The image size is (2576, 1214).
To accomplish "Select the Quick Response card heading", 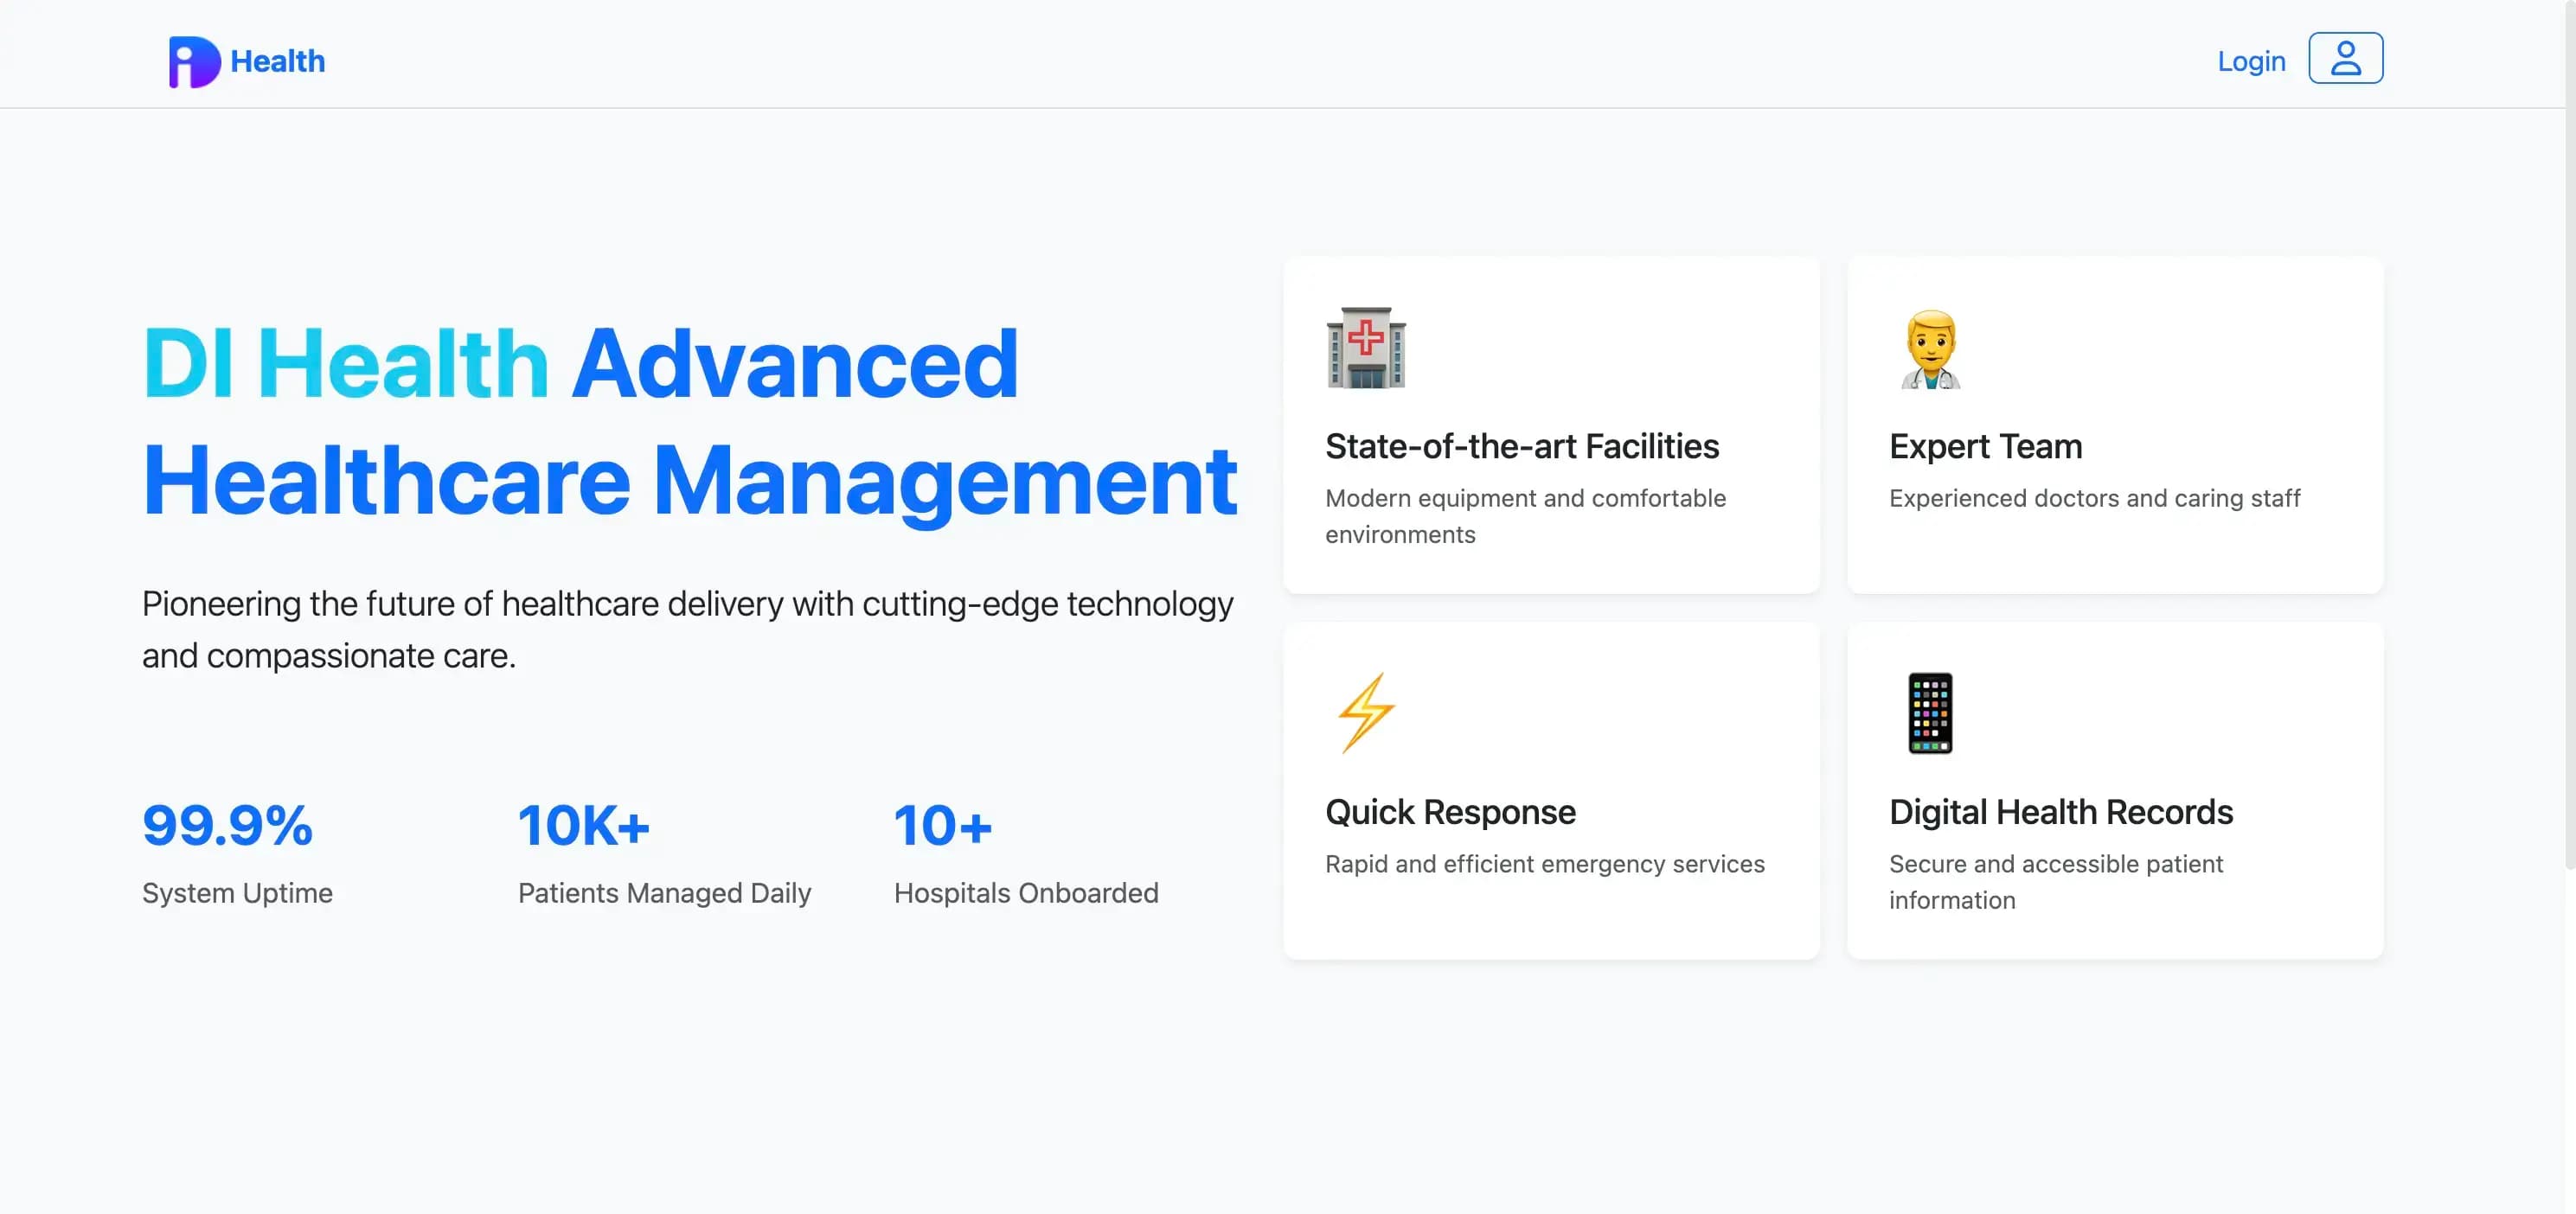I will (x=1450, y=812).
